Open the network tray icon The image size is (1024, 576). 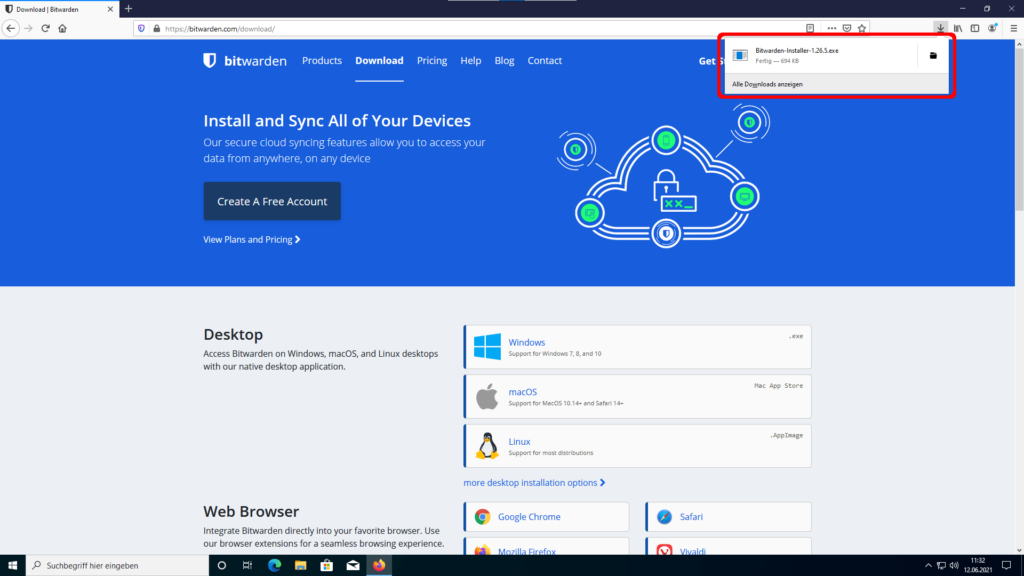[x=941, y=566]
